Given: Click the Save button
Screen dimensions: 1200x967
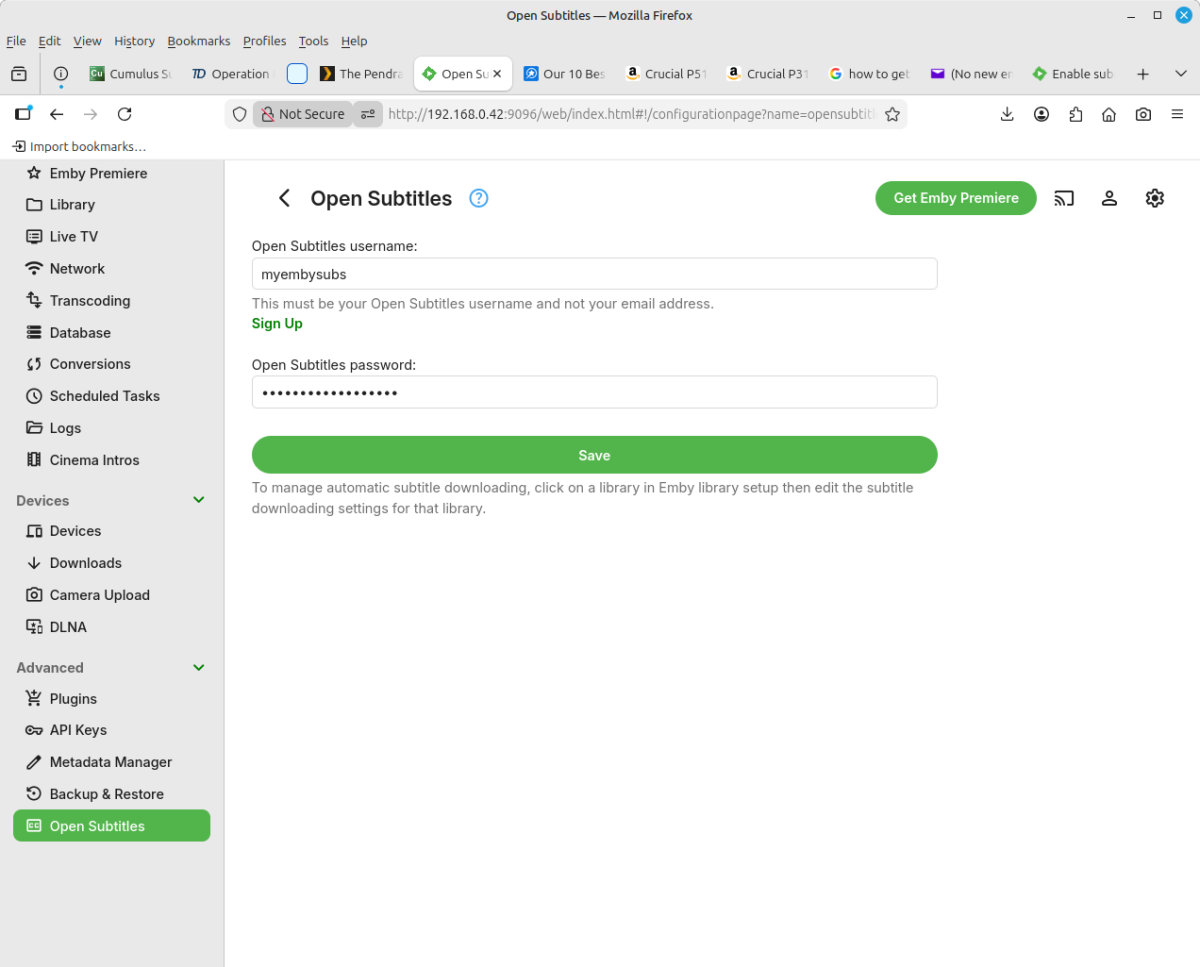Looking at the screenshot, I should pyautogui.click(x=594, y=454).
